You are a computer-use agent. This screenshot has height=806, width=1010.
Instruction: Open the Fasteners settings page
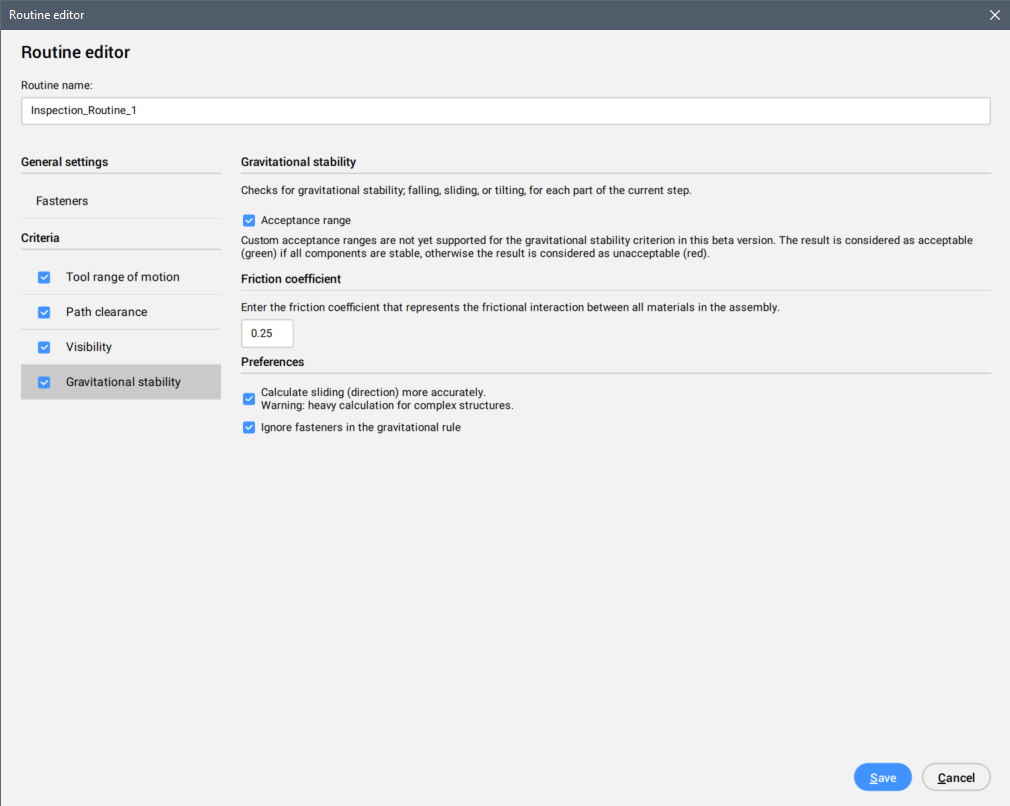62,201
